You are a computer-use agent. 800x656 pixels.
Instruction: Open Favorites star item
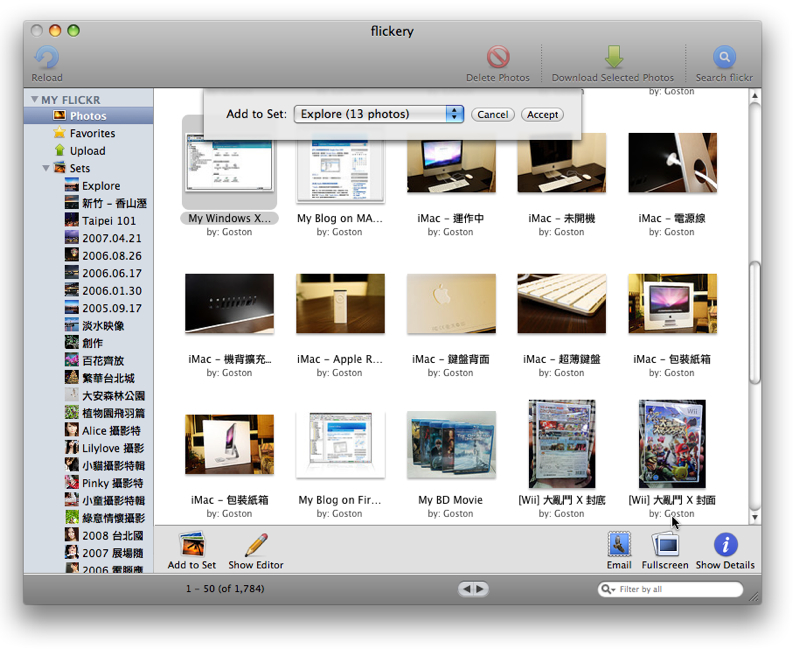(x=88, y=133)
